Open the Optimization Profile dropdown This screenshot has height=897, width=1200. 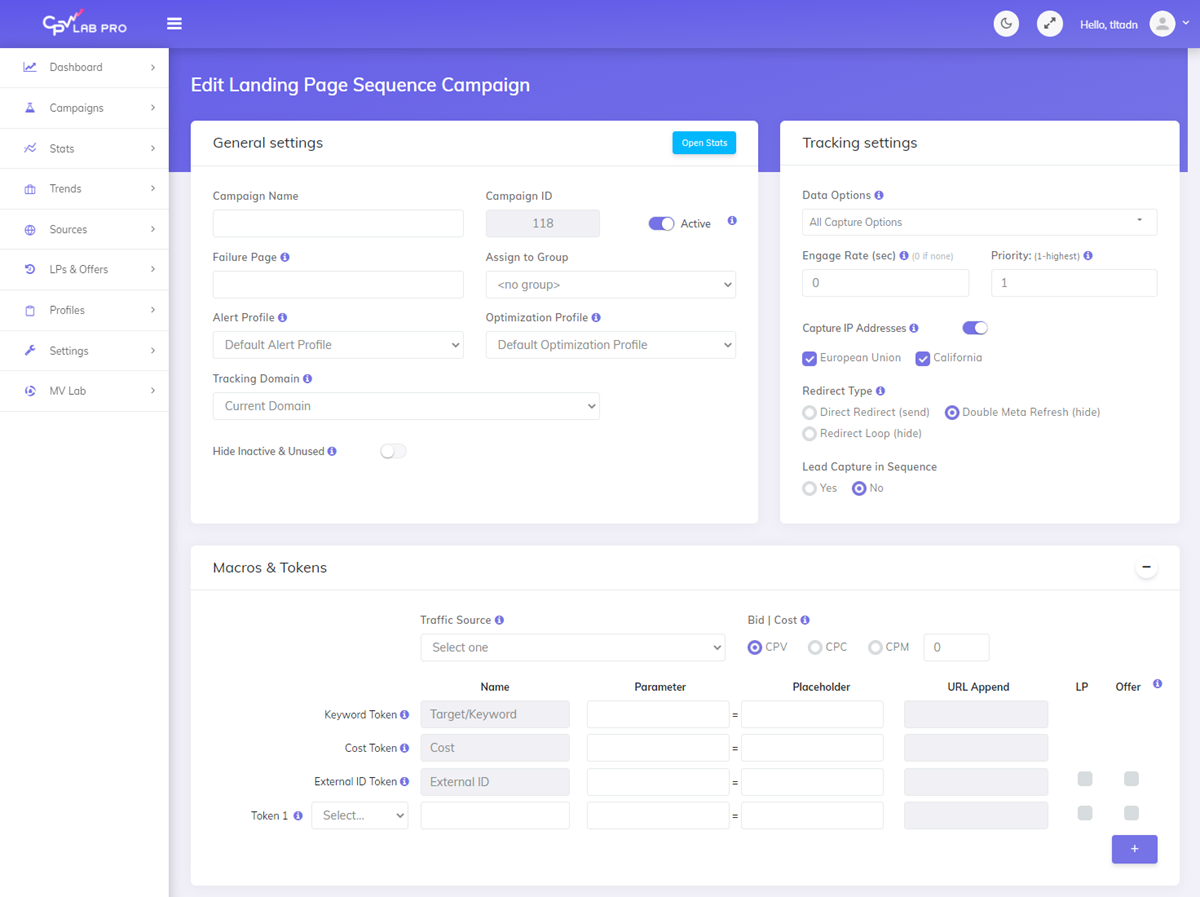point(611,345)
